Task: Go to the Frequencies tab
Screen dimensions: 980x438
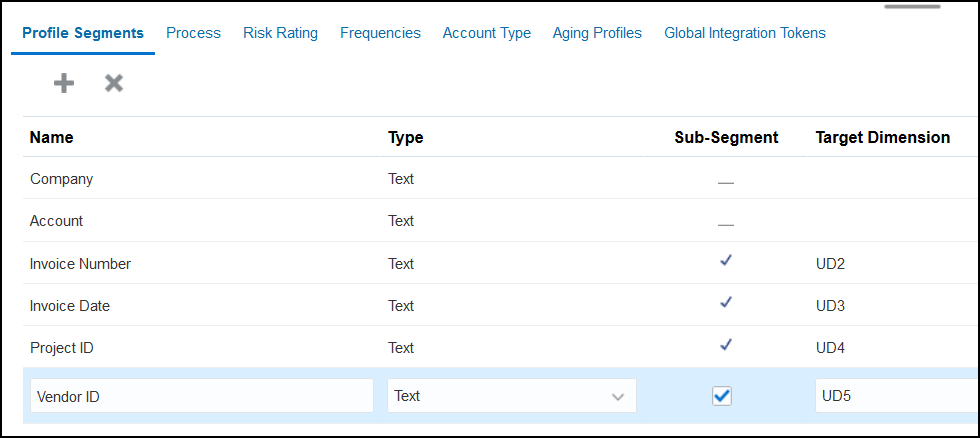Action: point(380,33)
